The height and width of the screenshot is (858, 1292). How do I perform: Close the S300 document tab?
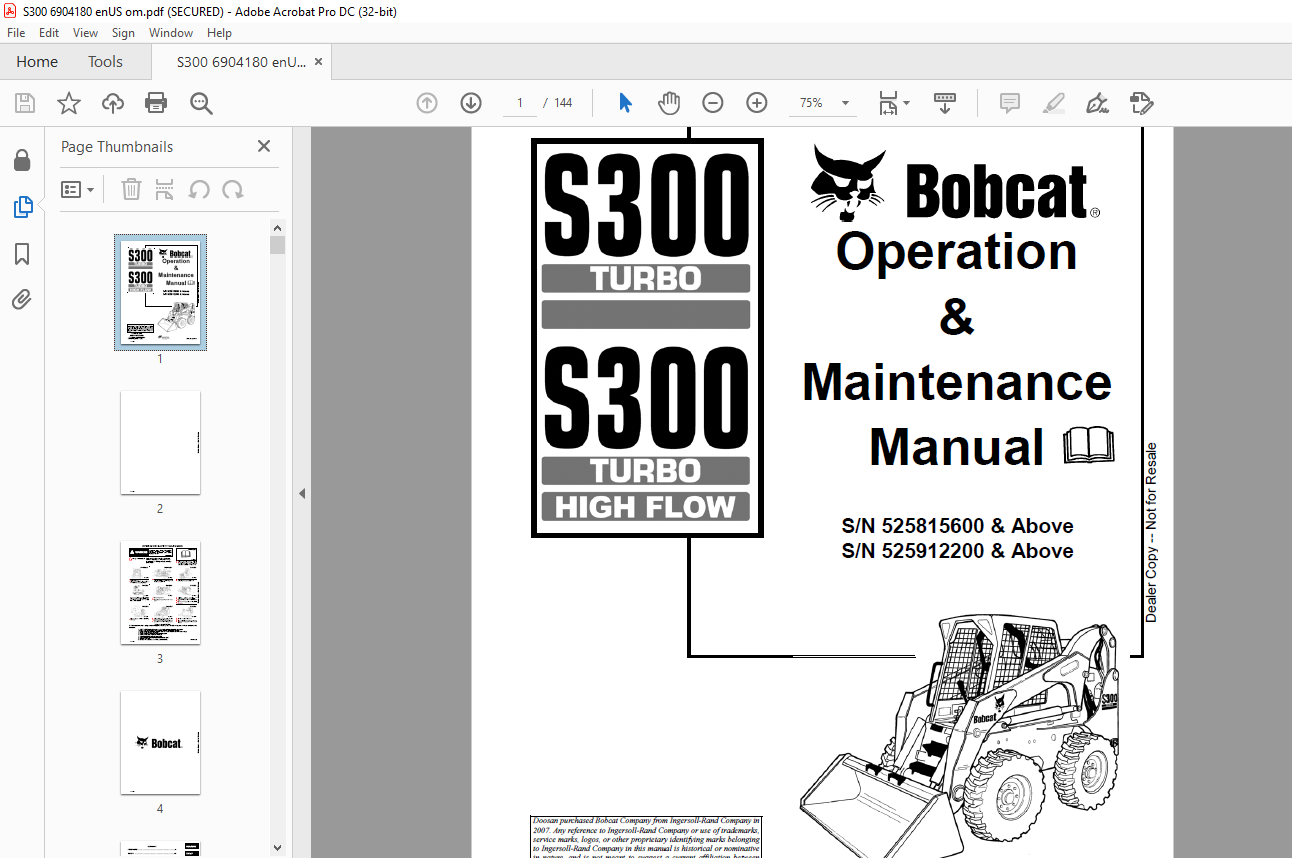tap(318, 62)
